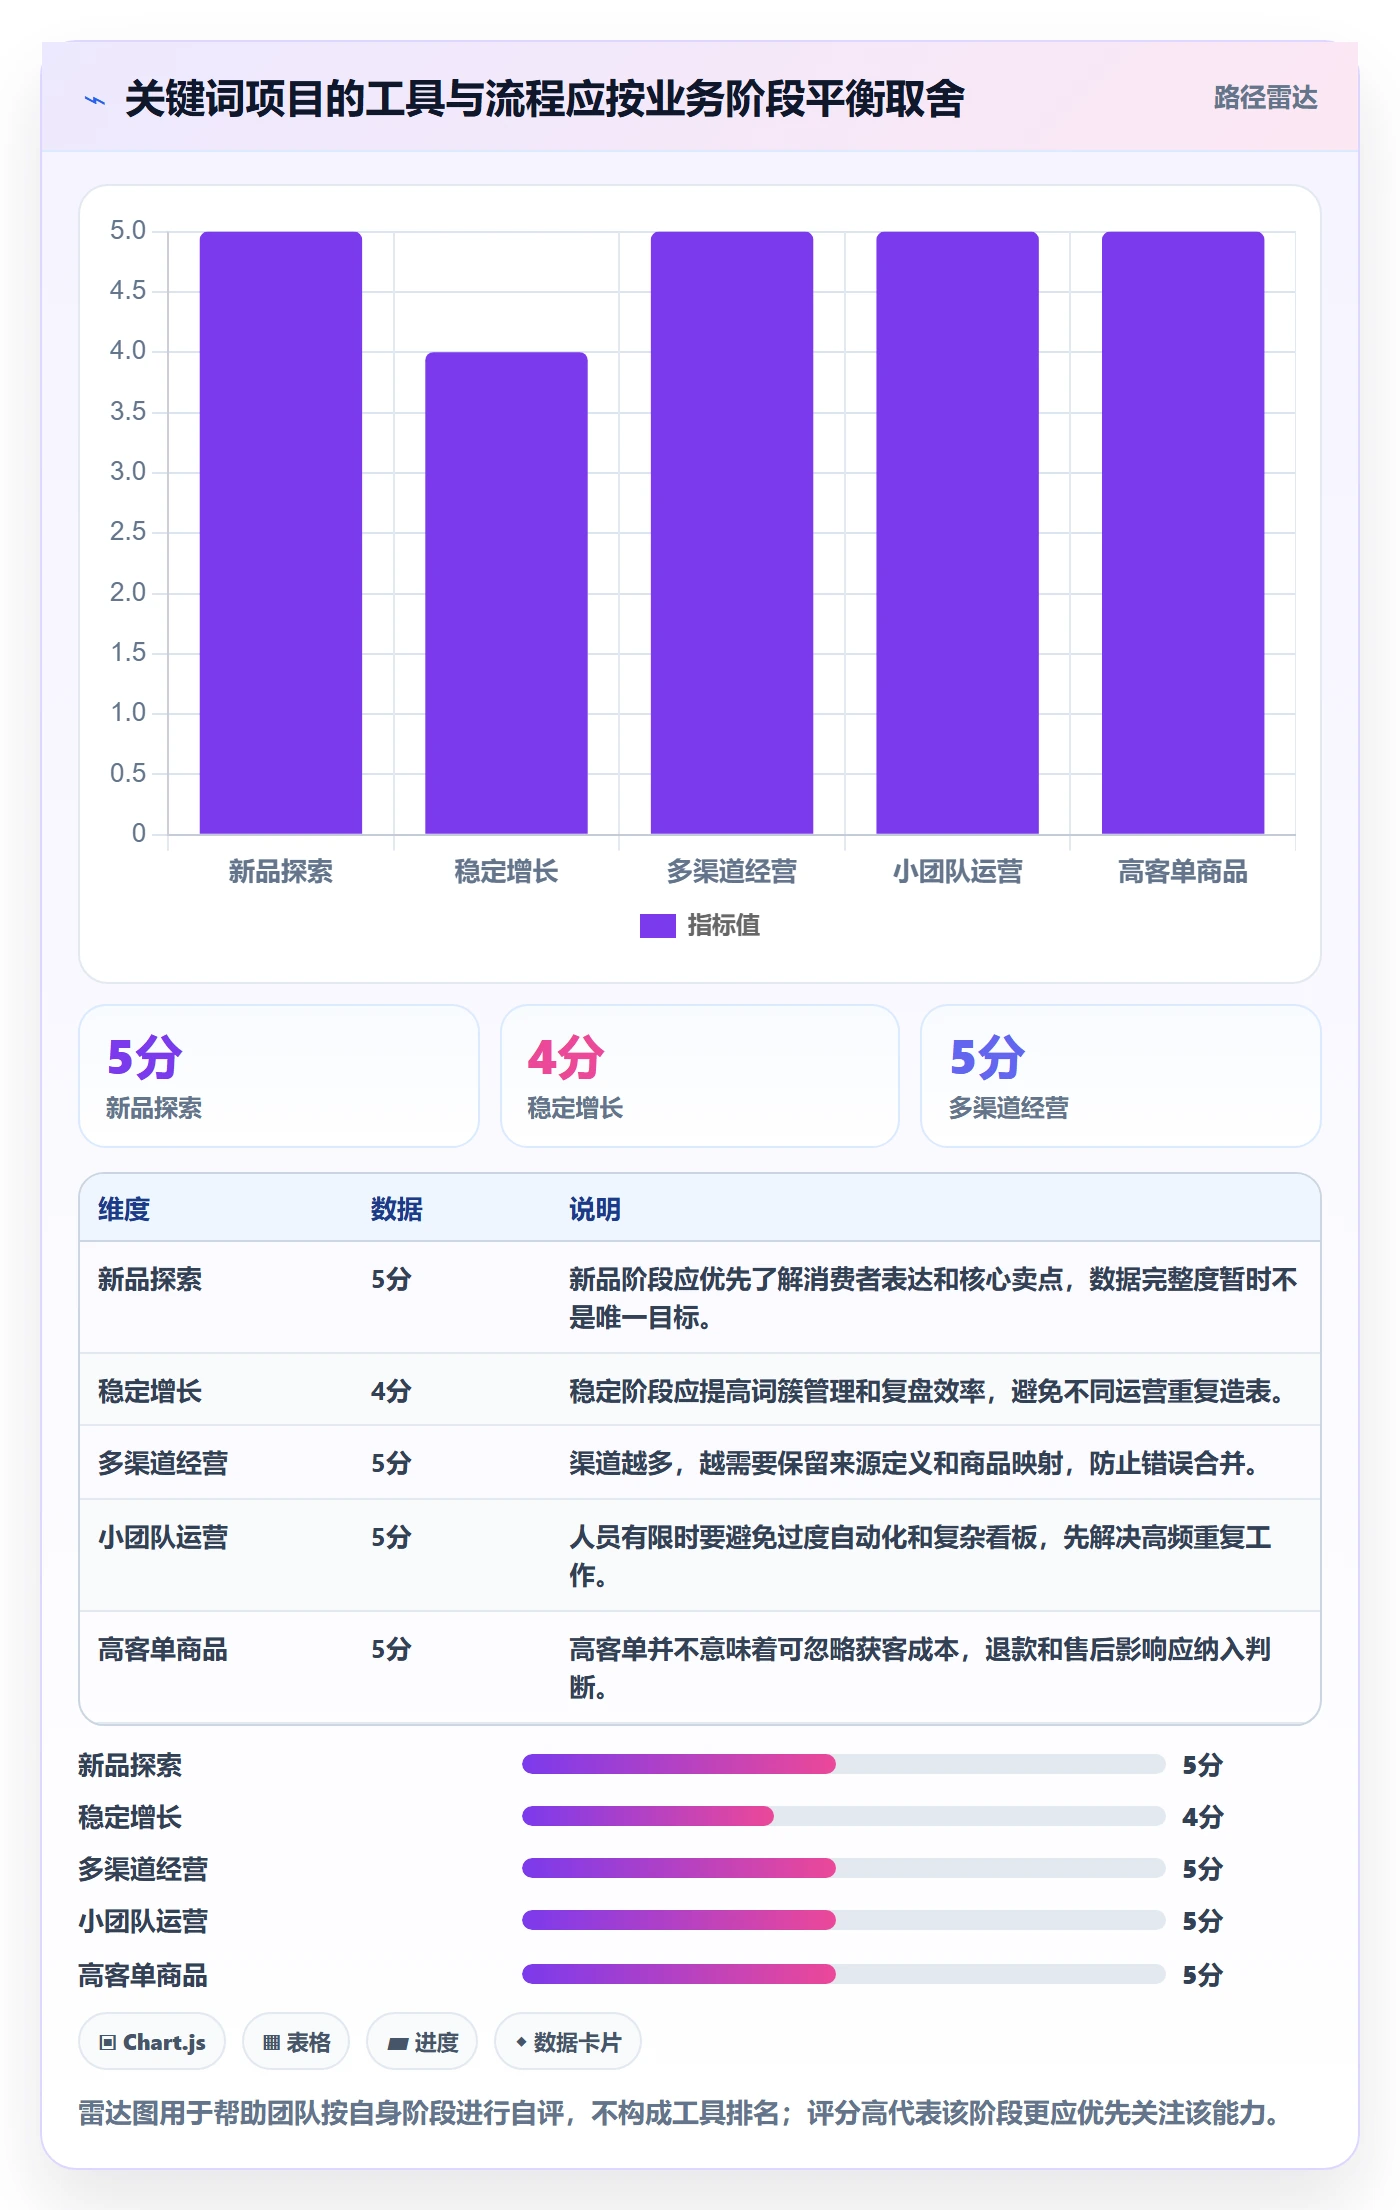Click the 新品探索 progress bar
1400x2210 pixels.
[843, 1764]
